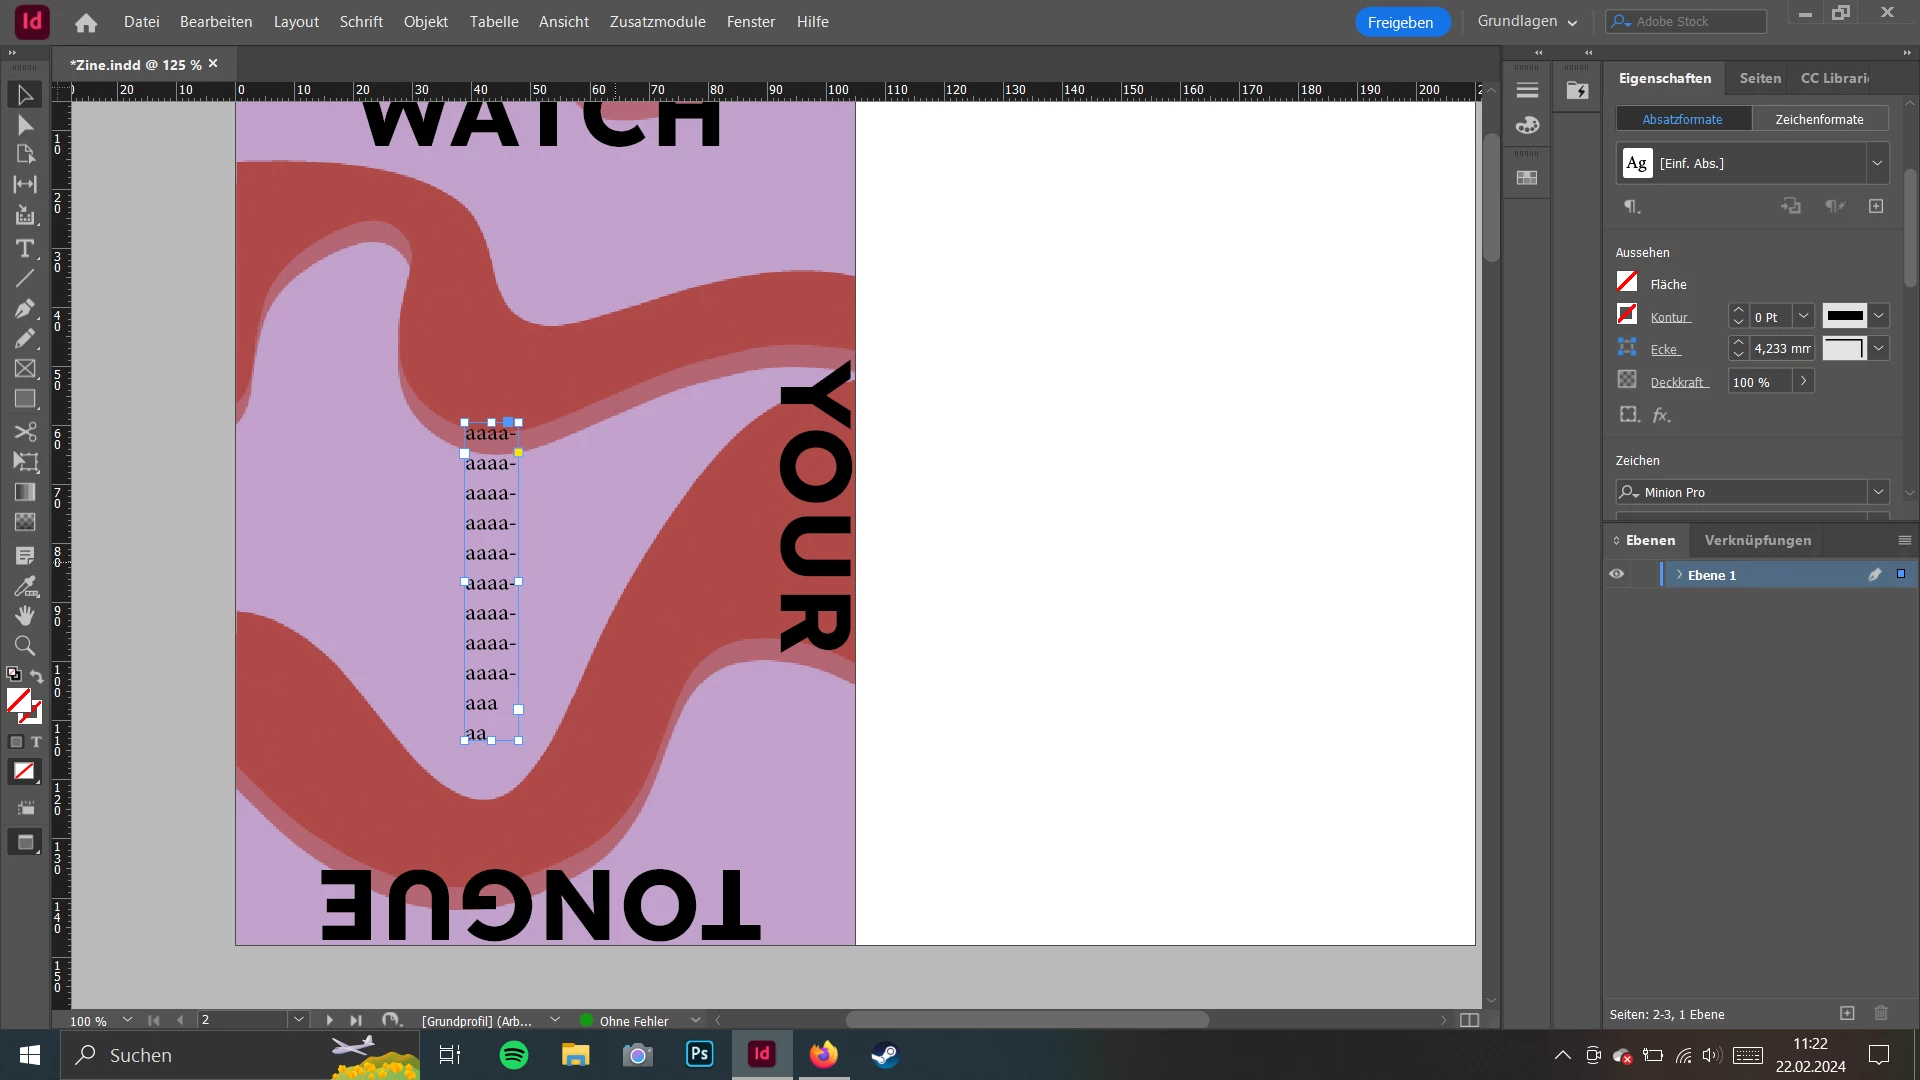Viewport: 1920px width, 1080px height.
Task: Select the Zoom tool
Action: tap(25, 646)
